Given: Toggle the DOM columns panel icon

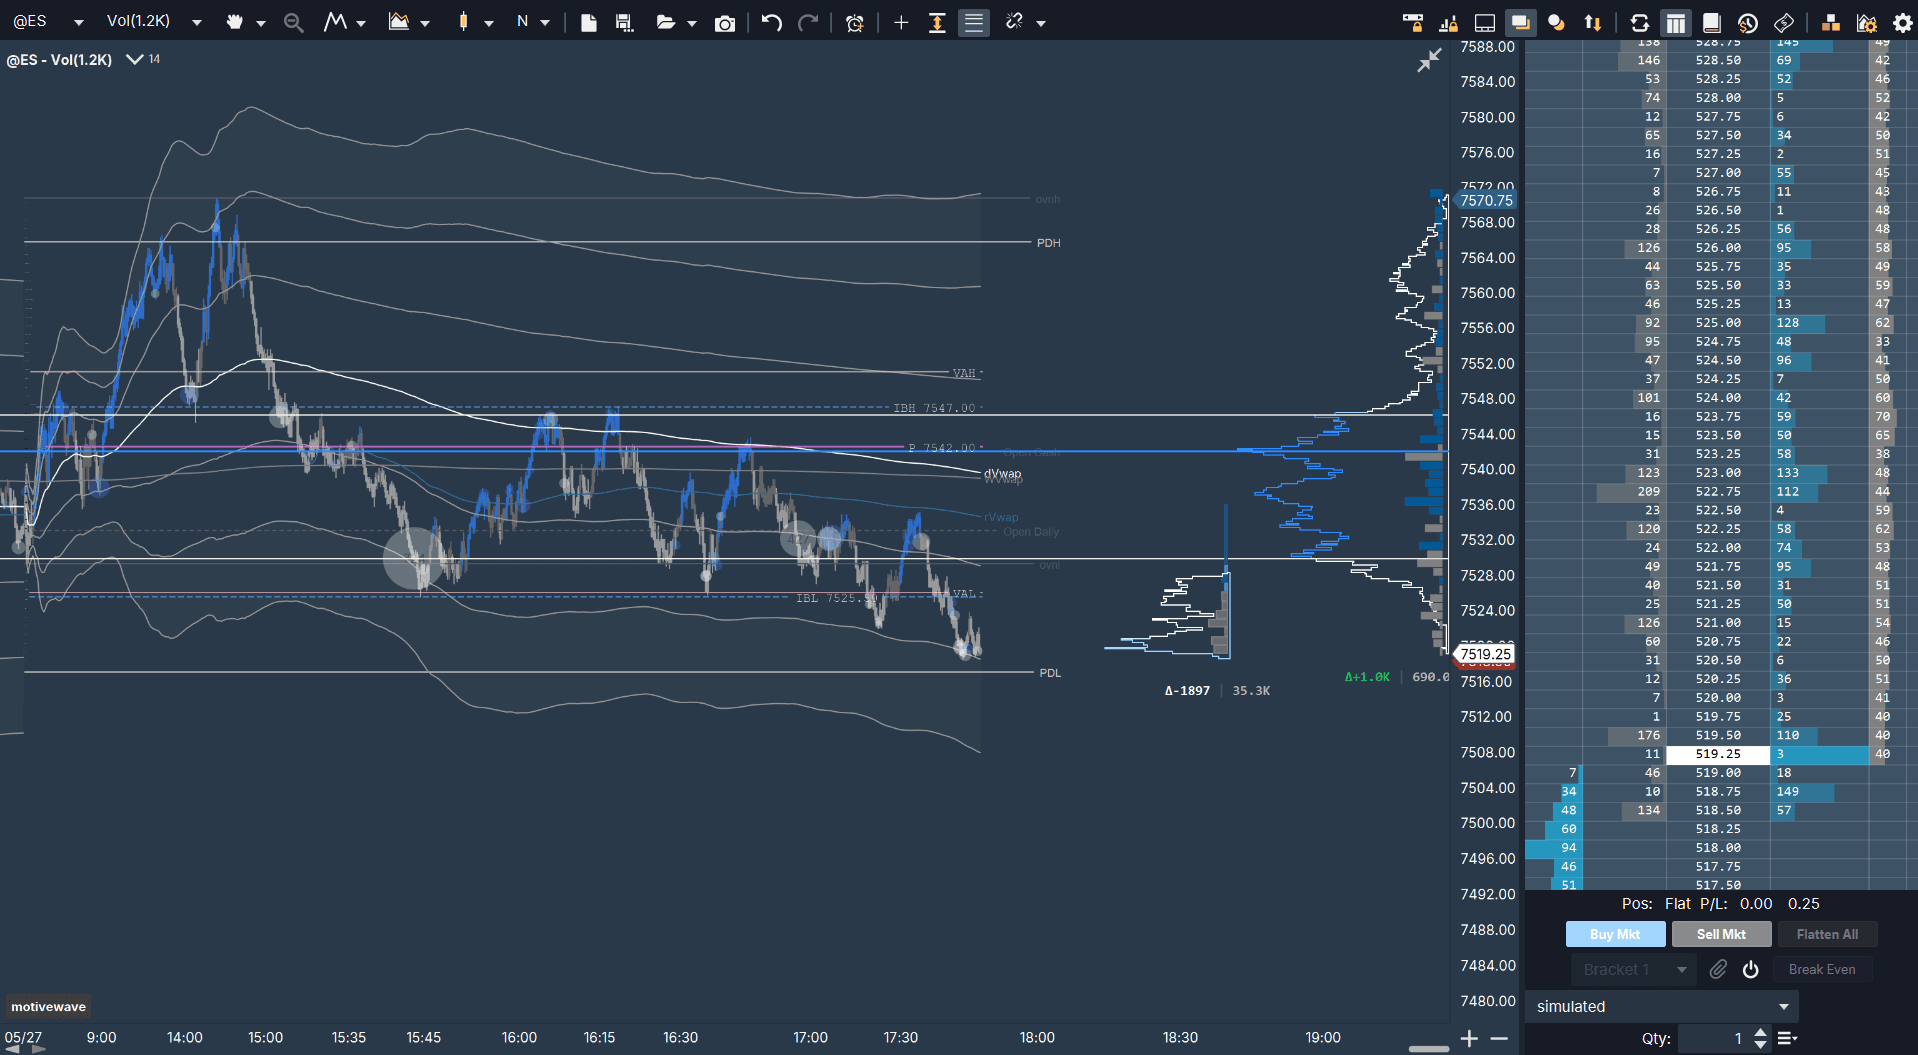Looking at the screenshot, I should tap(1676, 22).
